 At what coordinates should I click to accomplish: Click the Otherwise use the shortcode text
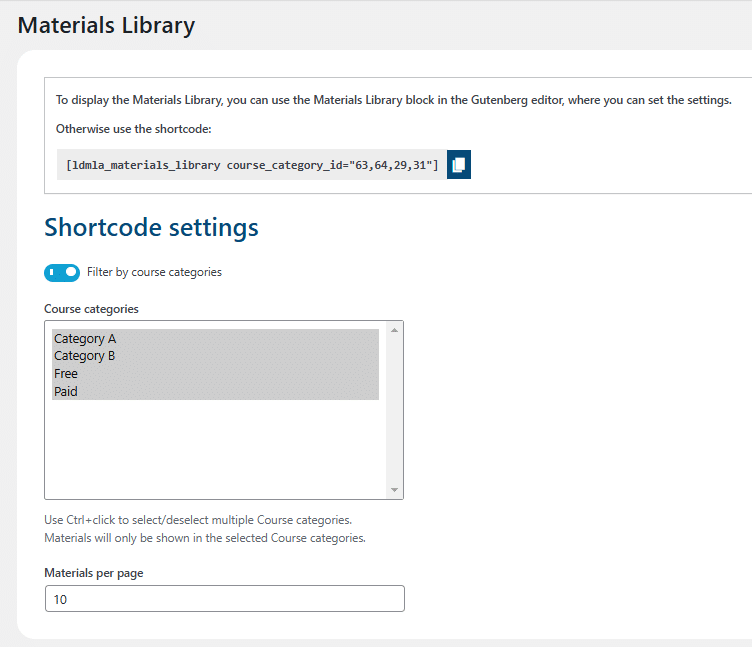(133, 129)
